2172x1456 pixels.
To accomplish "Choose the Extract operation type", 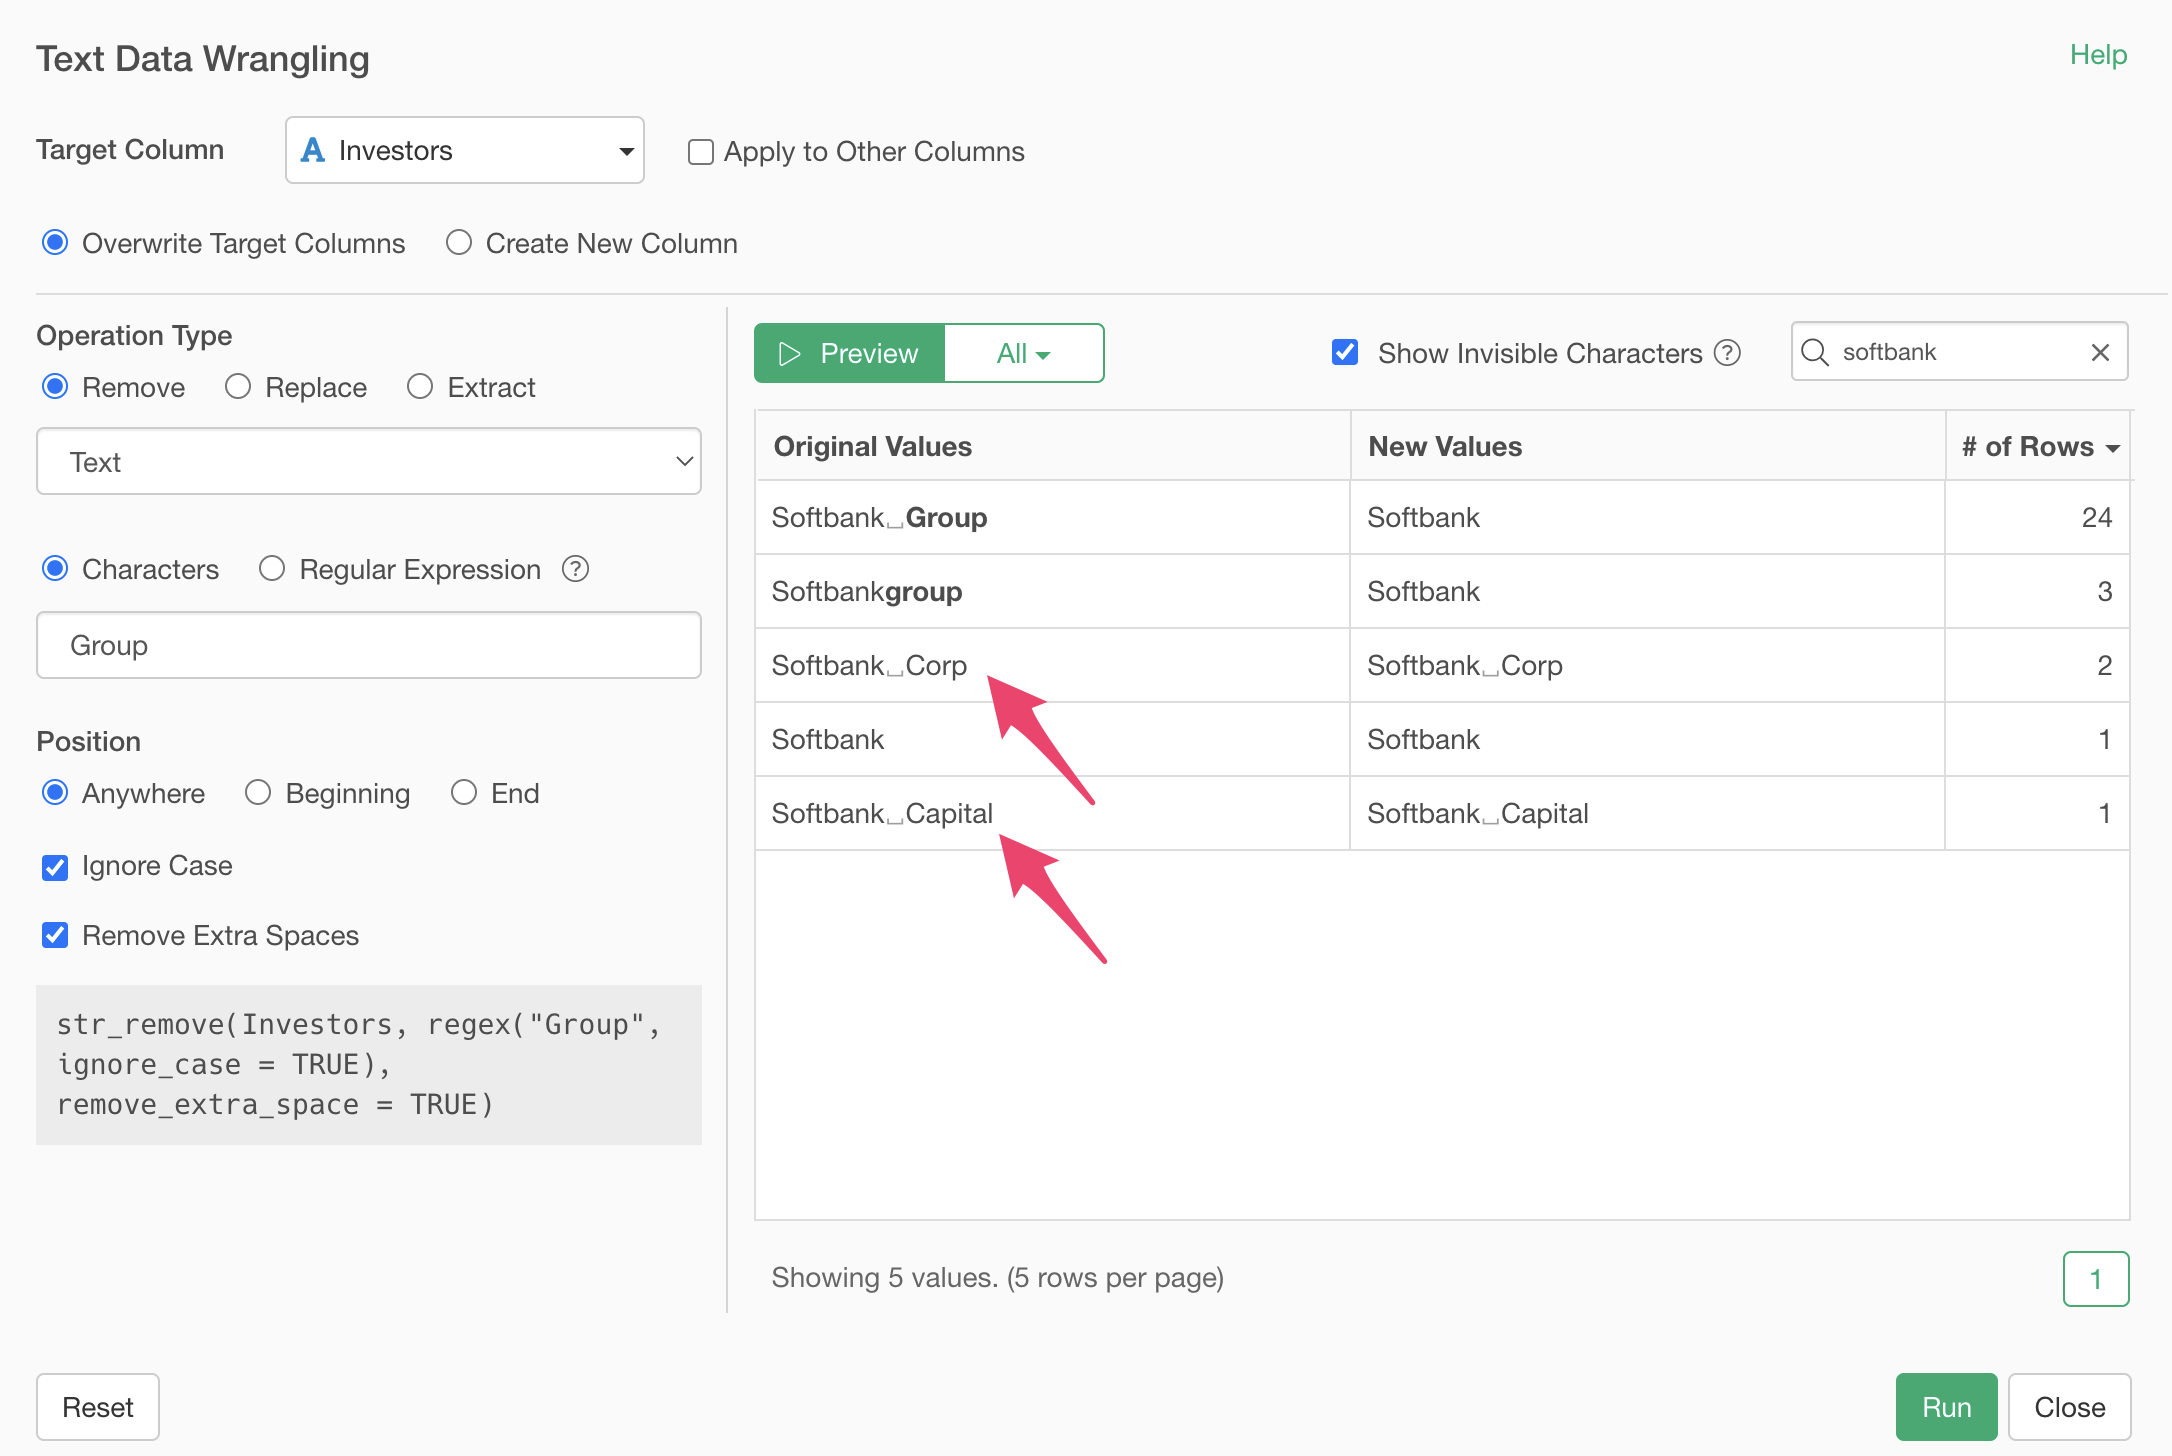I will [420, 387].
